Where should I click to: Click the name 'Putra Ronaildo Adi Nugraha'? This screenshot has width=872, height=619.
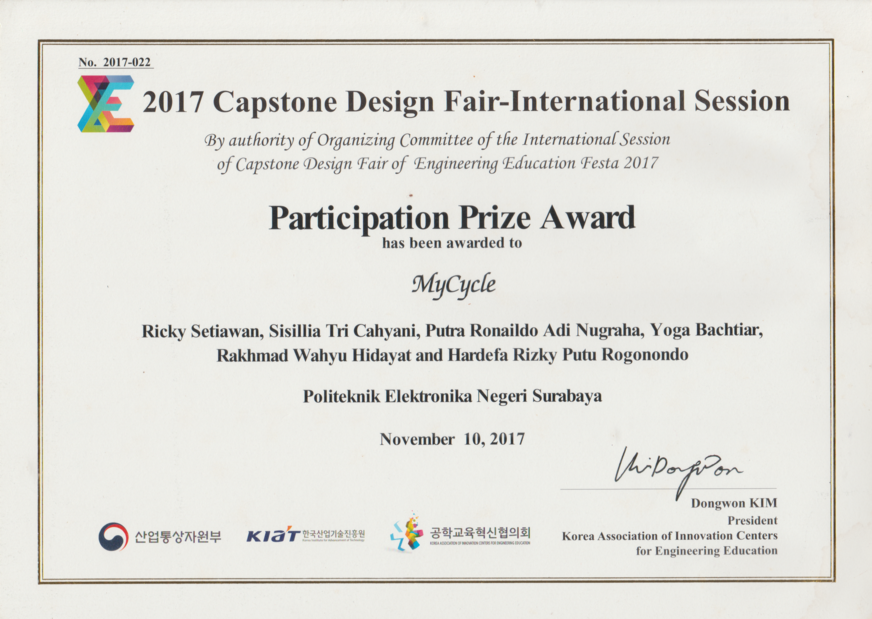click(535, 330)
